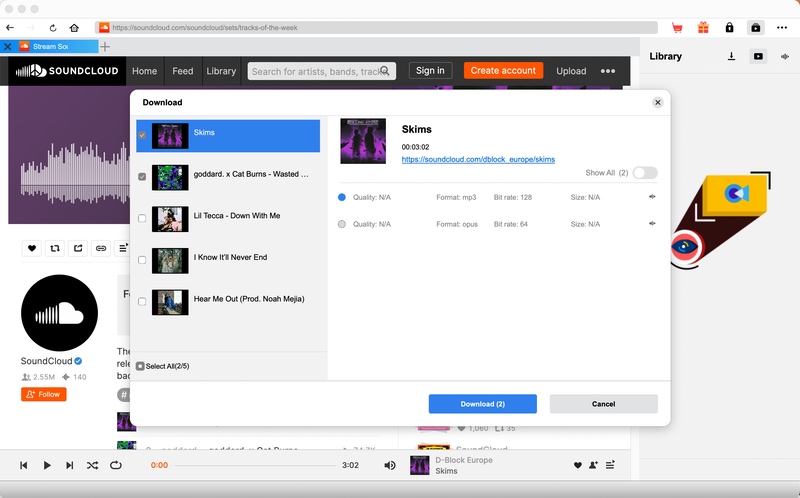This screenshot has height=498, width=800.
Task: Check the Lil Tecca - Down With Me checkbox
Action: (x=142, y=218)
